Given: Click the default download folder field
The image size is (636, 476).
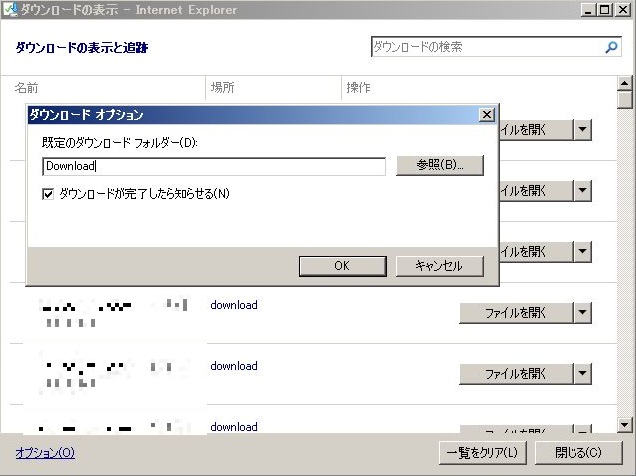Looking at the screenshot, I should pyautogui.click(x=214, y=166).
